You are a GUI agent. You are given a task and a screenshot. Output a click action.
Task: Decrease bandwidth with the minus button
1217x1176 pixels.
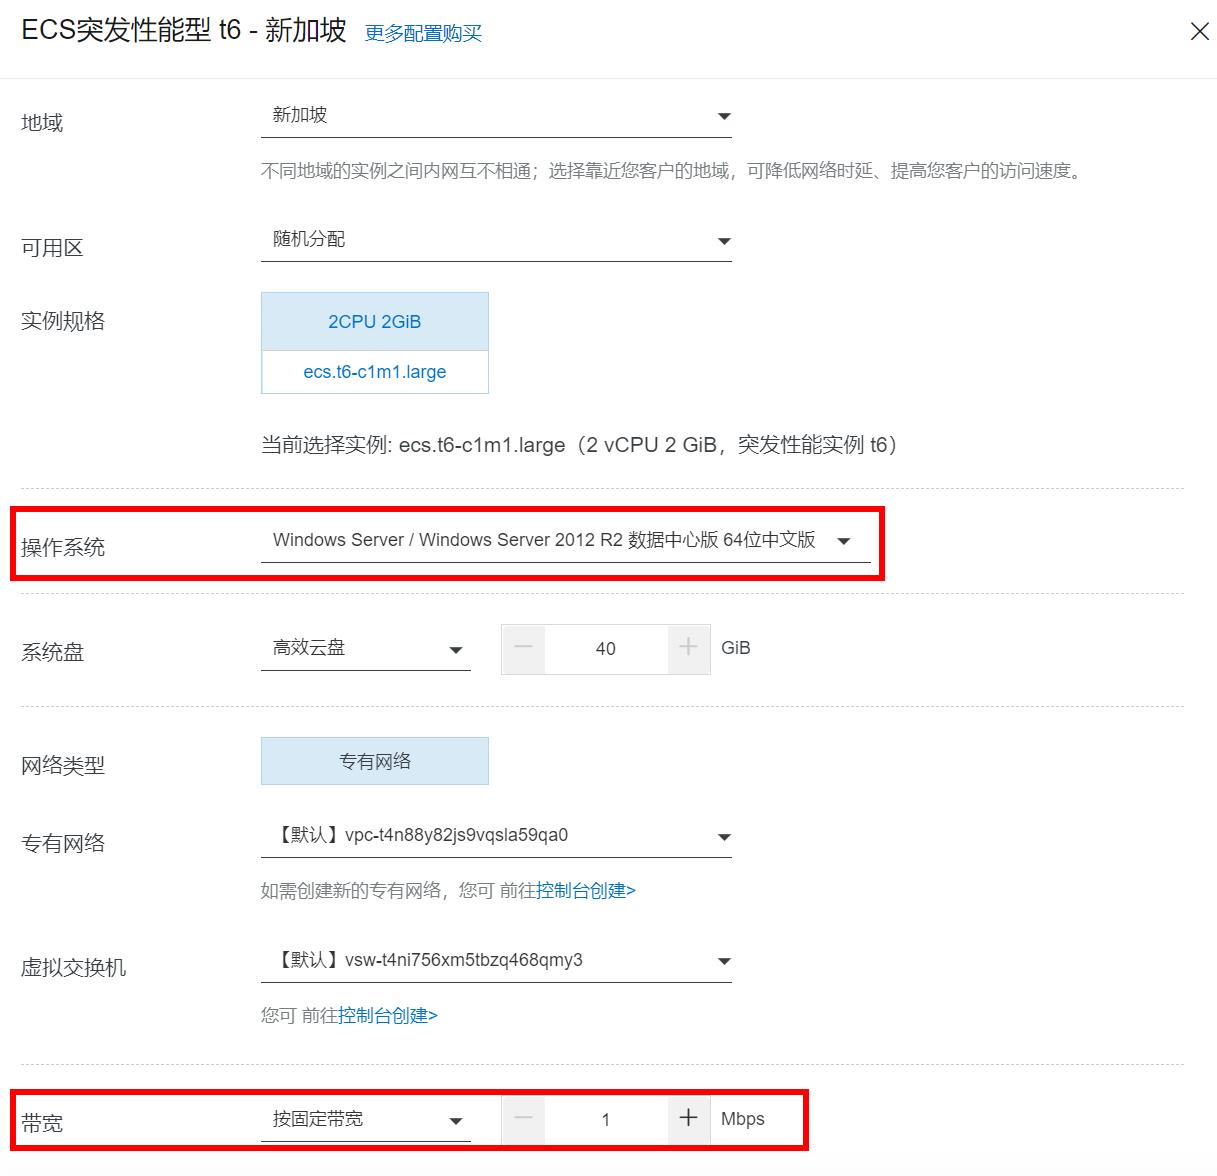523,1119
